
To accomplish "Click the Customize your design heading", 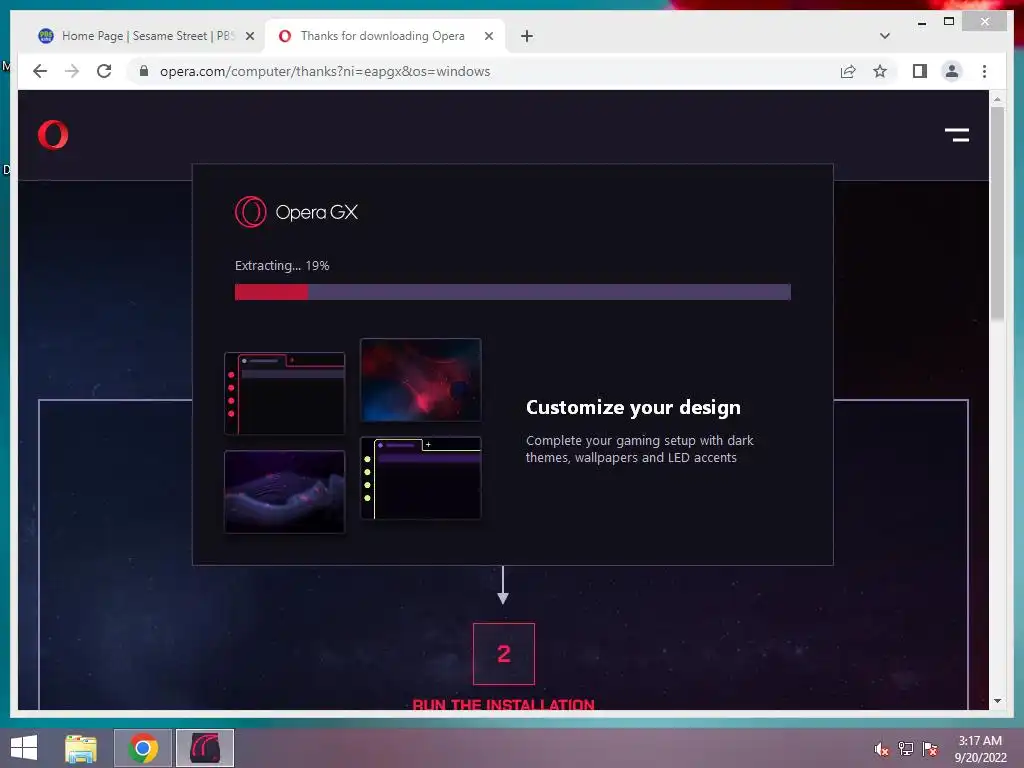I will pyautogui.click(x=633, y=408).
